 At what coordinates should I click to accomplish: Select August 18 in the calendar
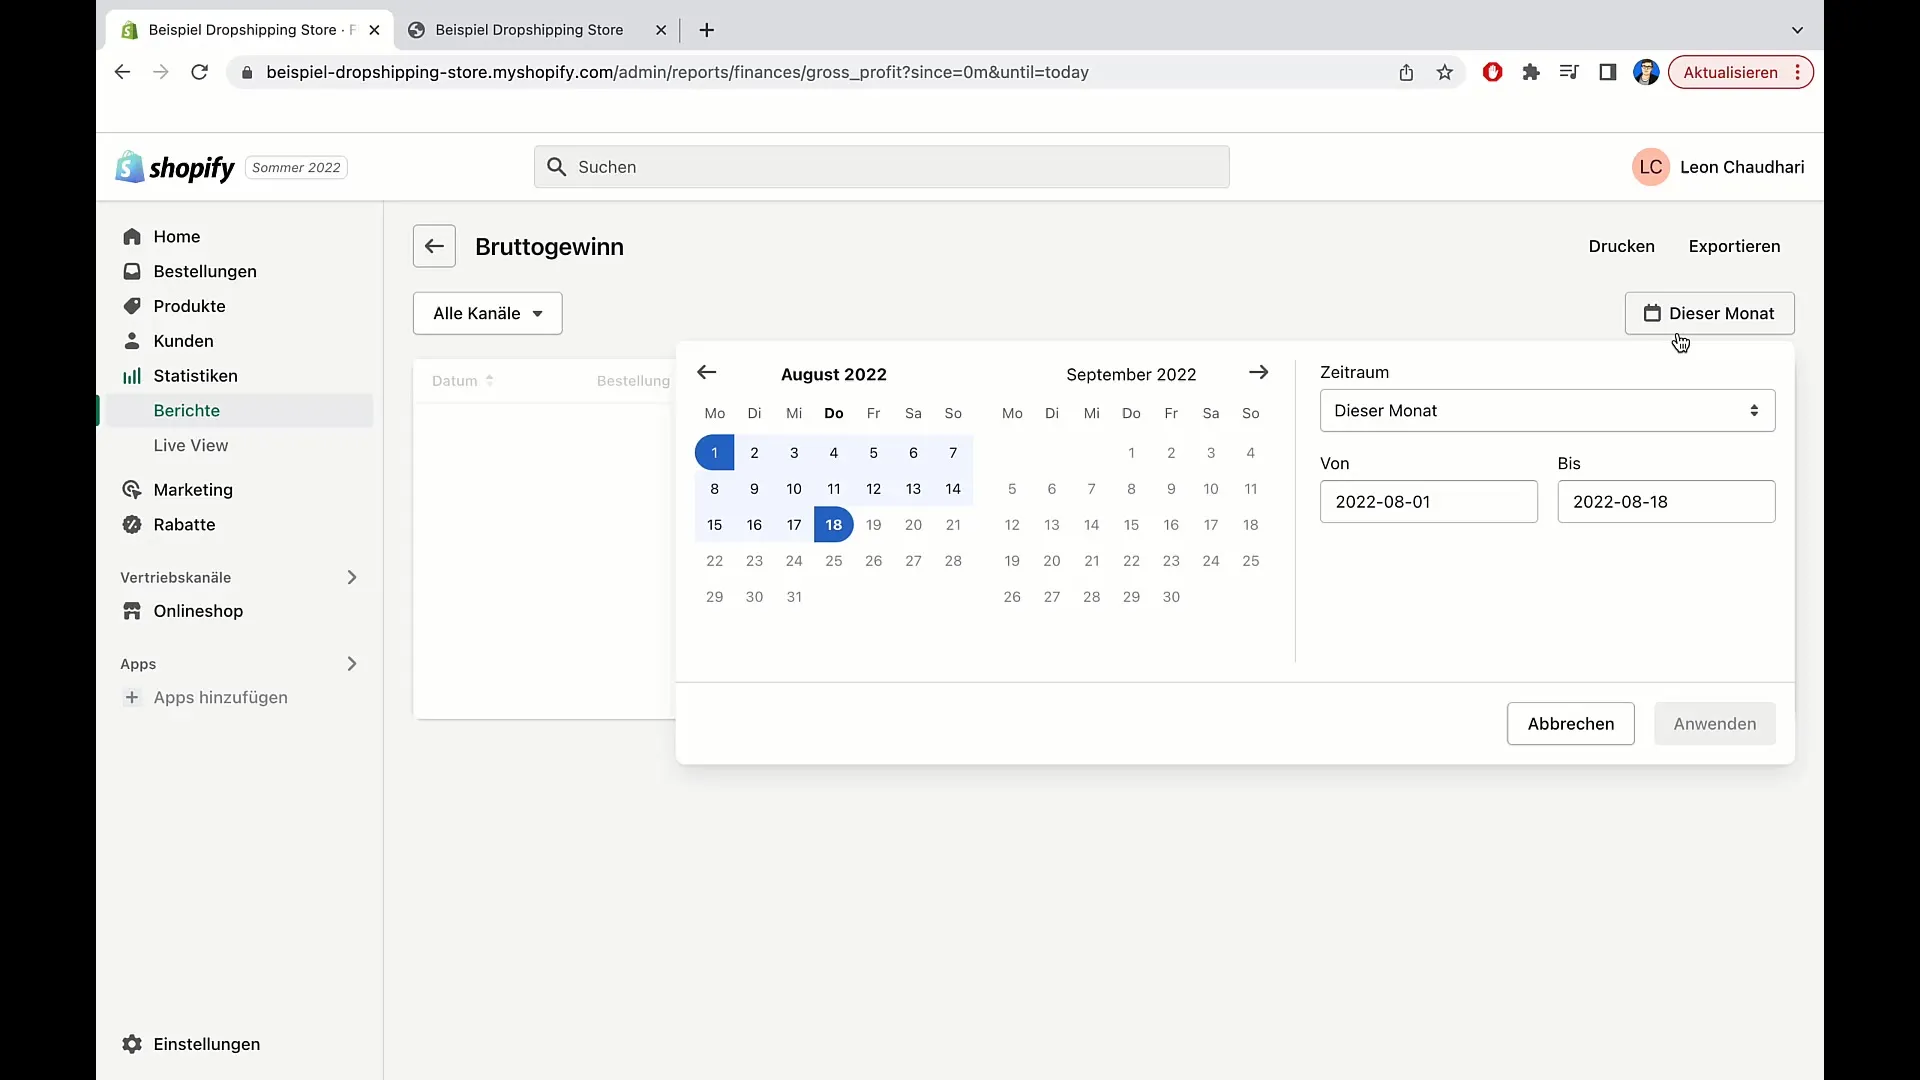pos(833,525)
